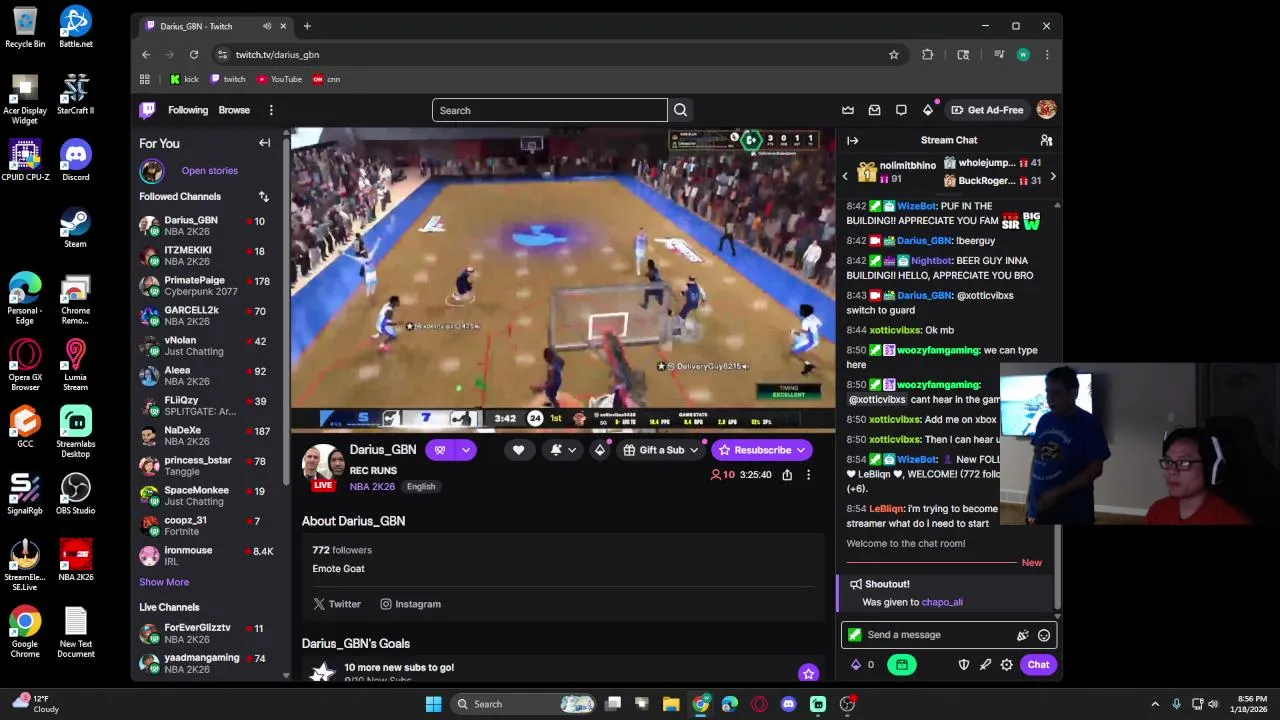Open the chat settings gear

point(1007,665)
